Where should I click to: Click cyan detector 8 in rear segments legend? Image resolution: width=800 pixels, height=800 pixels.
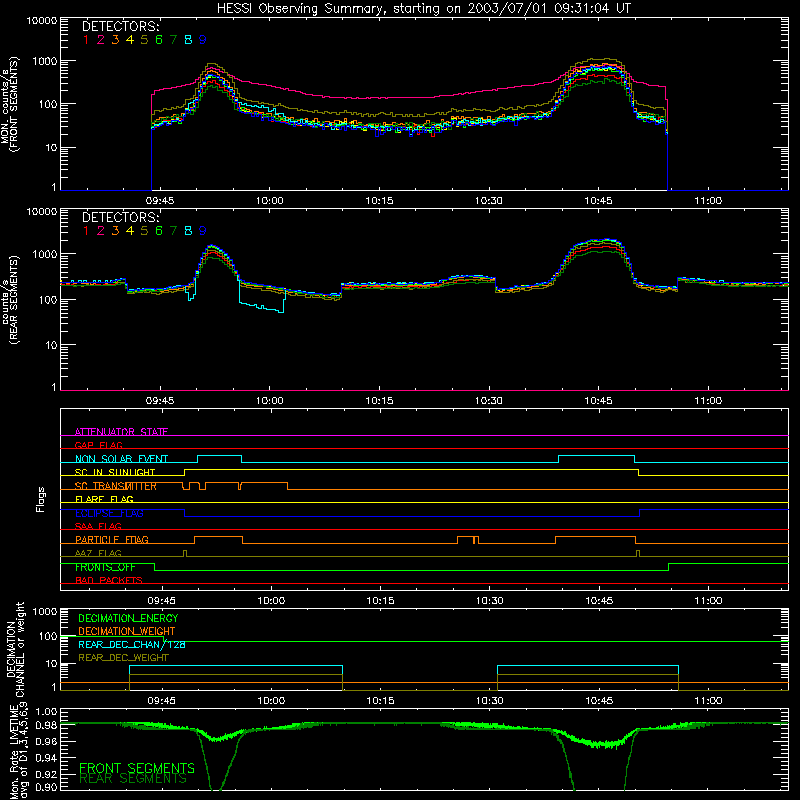[x=188, y=231]
